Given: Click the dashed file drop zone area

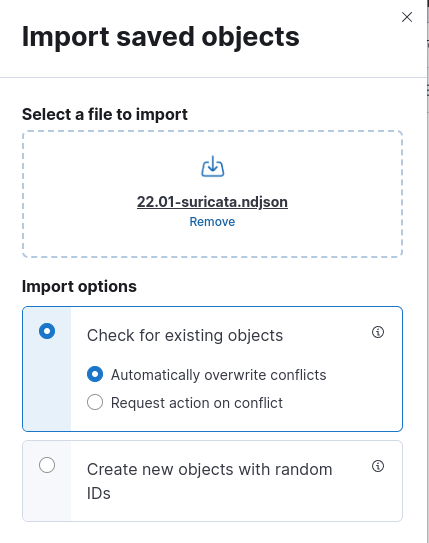Looking at the screenshot, I should coord(213,194).
